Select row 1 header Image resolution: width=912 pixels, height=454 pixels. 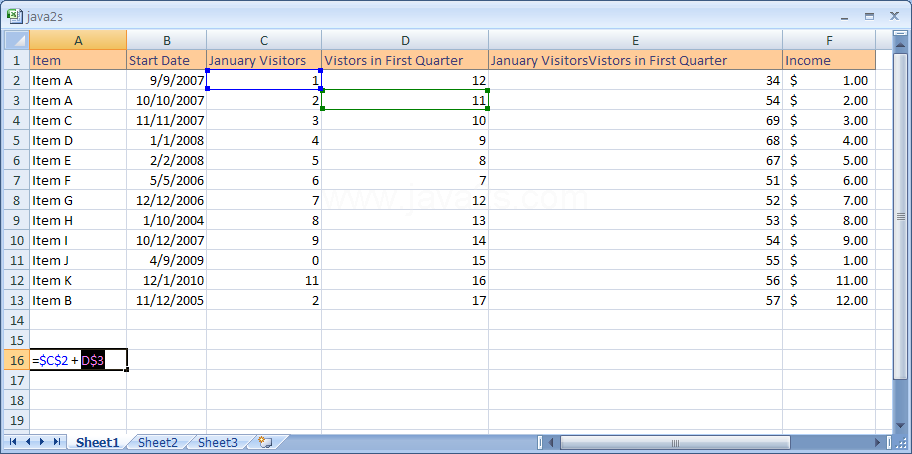(x=17, y=60)
